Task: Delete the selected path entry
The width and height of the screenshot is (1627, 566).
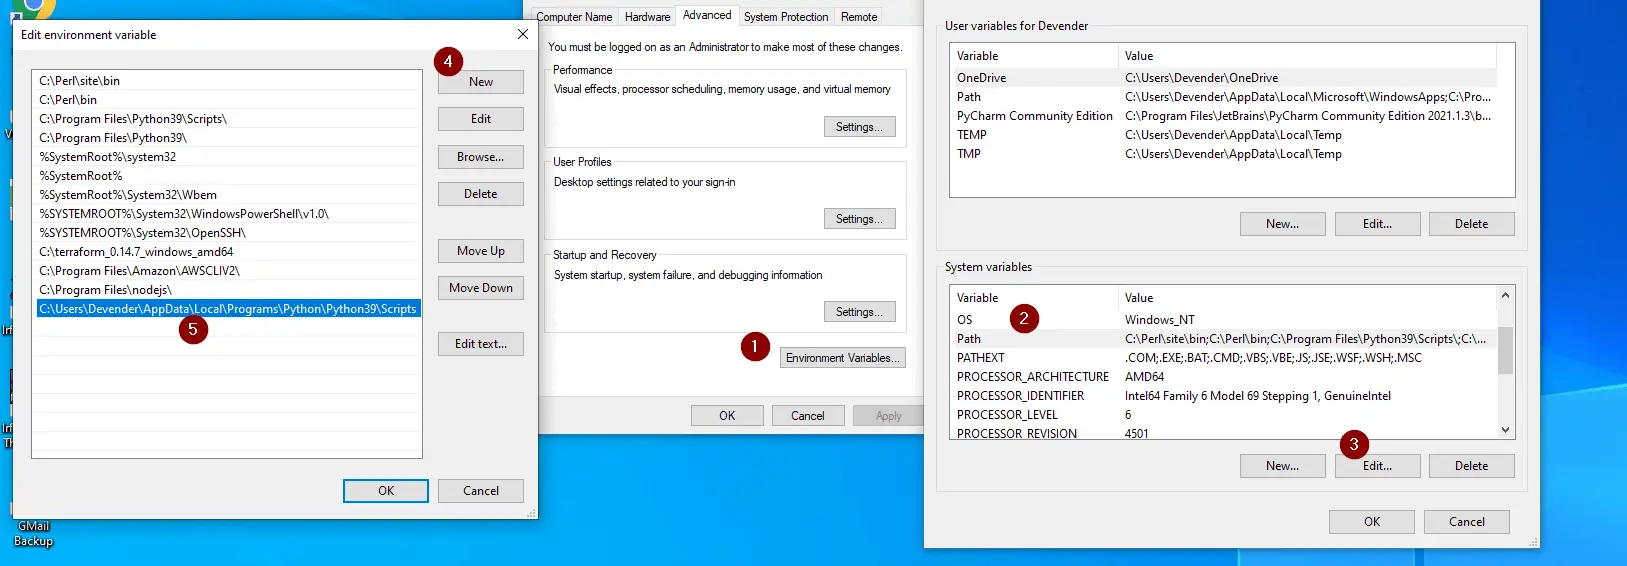Action: click(480, 194)
